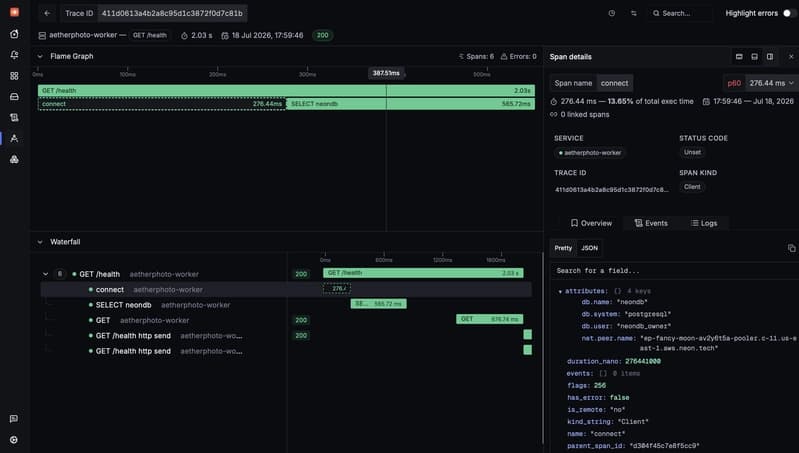Viewport: 799px width, 453px height.
Task: Open the storage drive icon in sidebar
Action: (x=14, y=96)
